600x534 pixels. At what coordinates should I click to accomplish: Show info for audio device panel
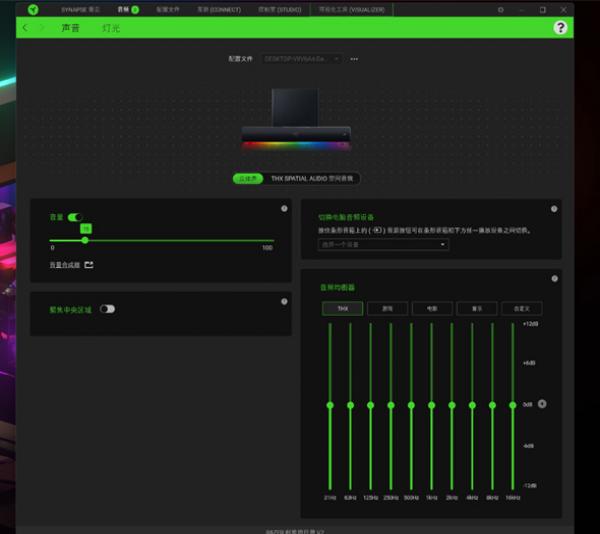554,209
